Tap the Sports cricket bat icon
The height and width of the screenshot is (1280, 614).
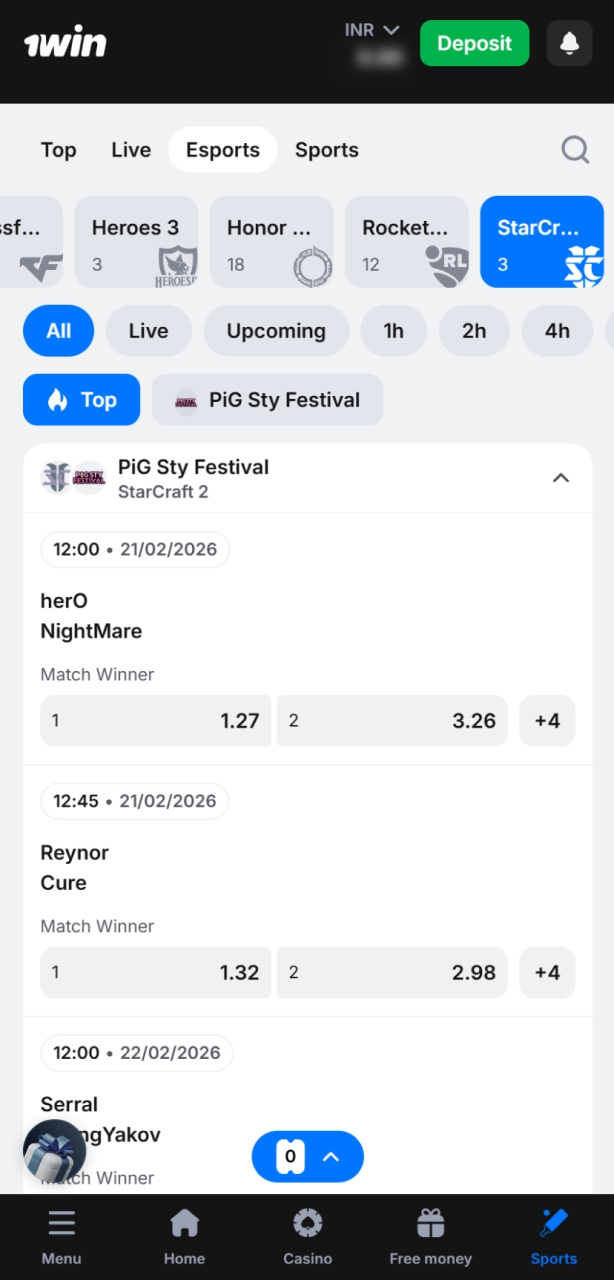click(553, 1222)
